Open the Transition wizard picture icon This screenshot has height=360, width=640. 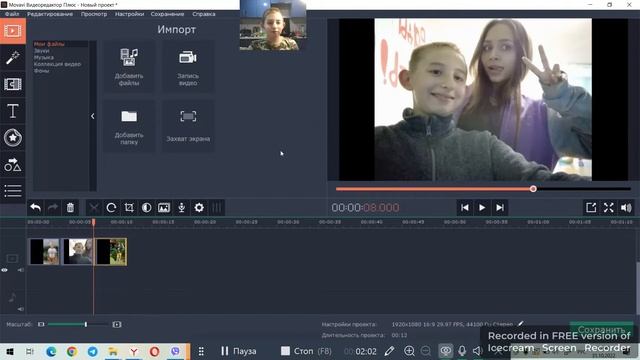pos(164,208)
